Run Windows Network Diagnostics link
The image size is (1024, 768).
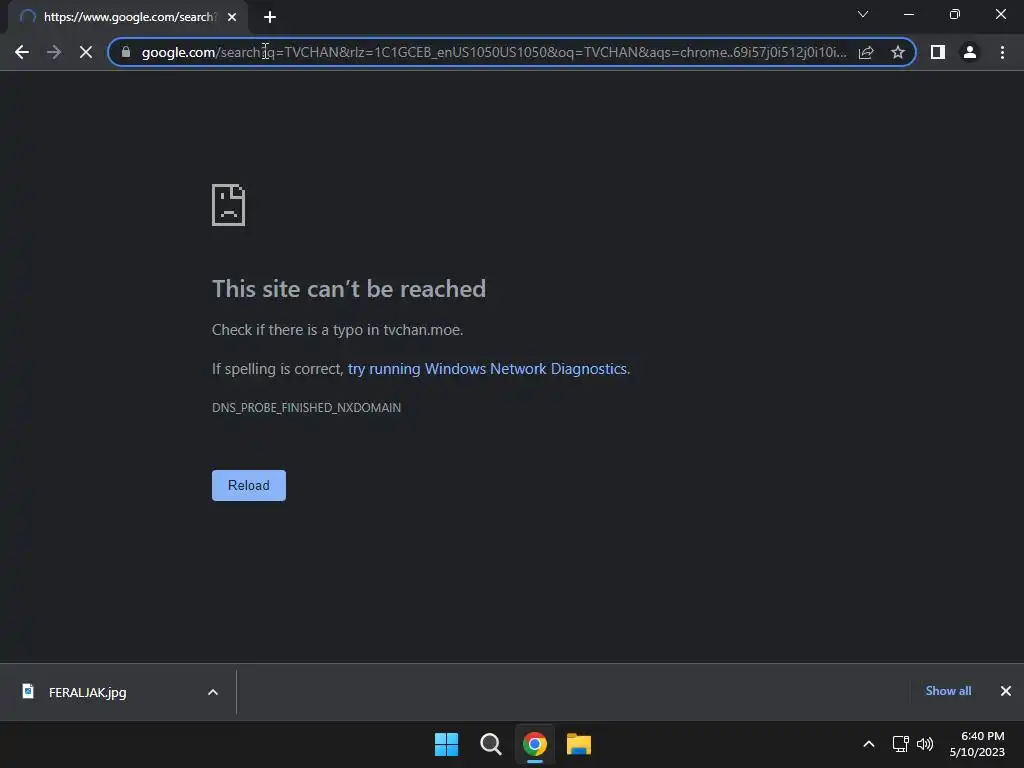pyautogui.click(x=488, y=369)
